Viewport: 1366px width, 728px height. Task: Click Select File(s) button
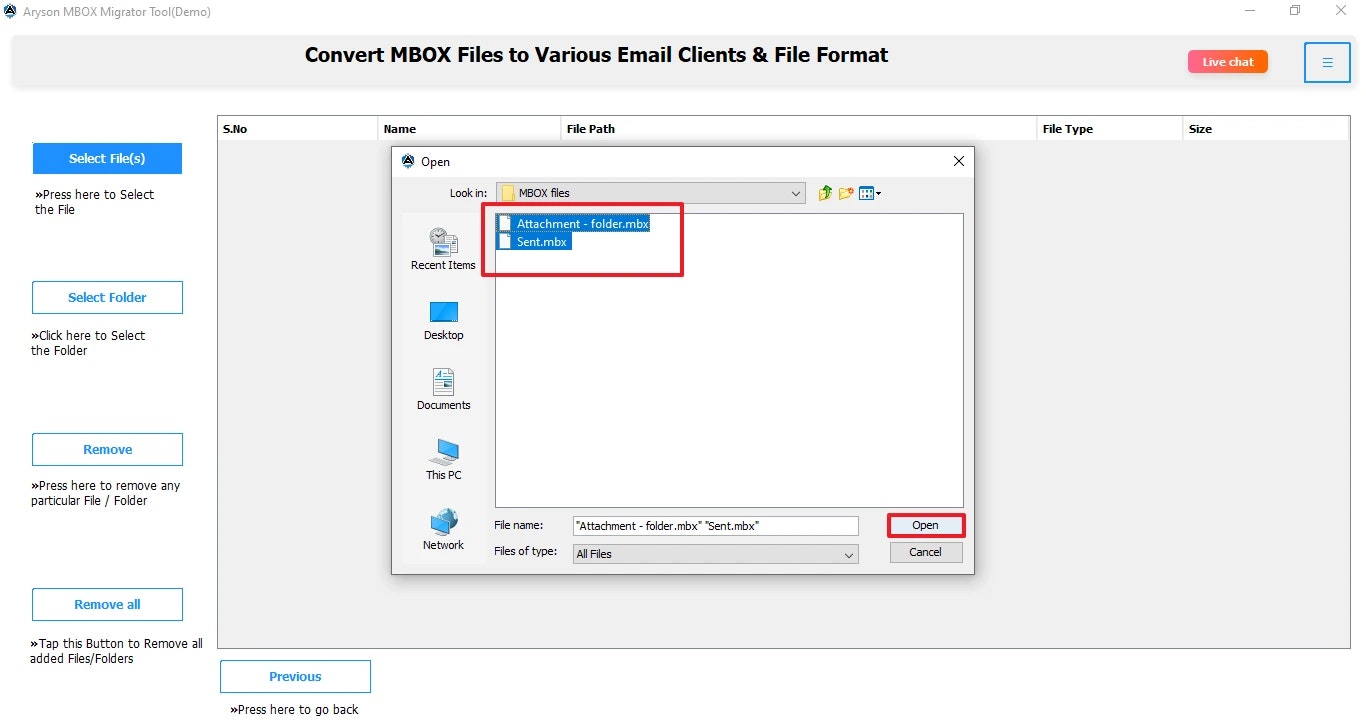pos(107,158)
